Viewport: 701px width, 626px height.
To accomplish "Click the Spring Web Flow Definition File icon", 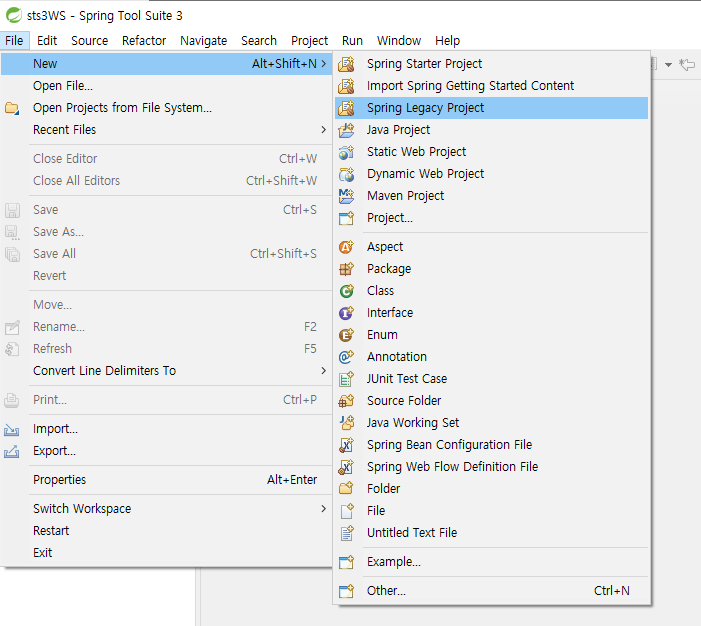I will point(346,467).
